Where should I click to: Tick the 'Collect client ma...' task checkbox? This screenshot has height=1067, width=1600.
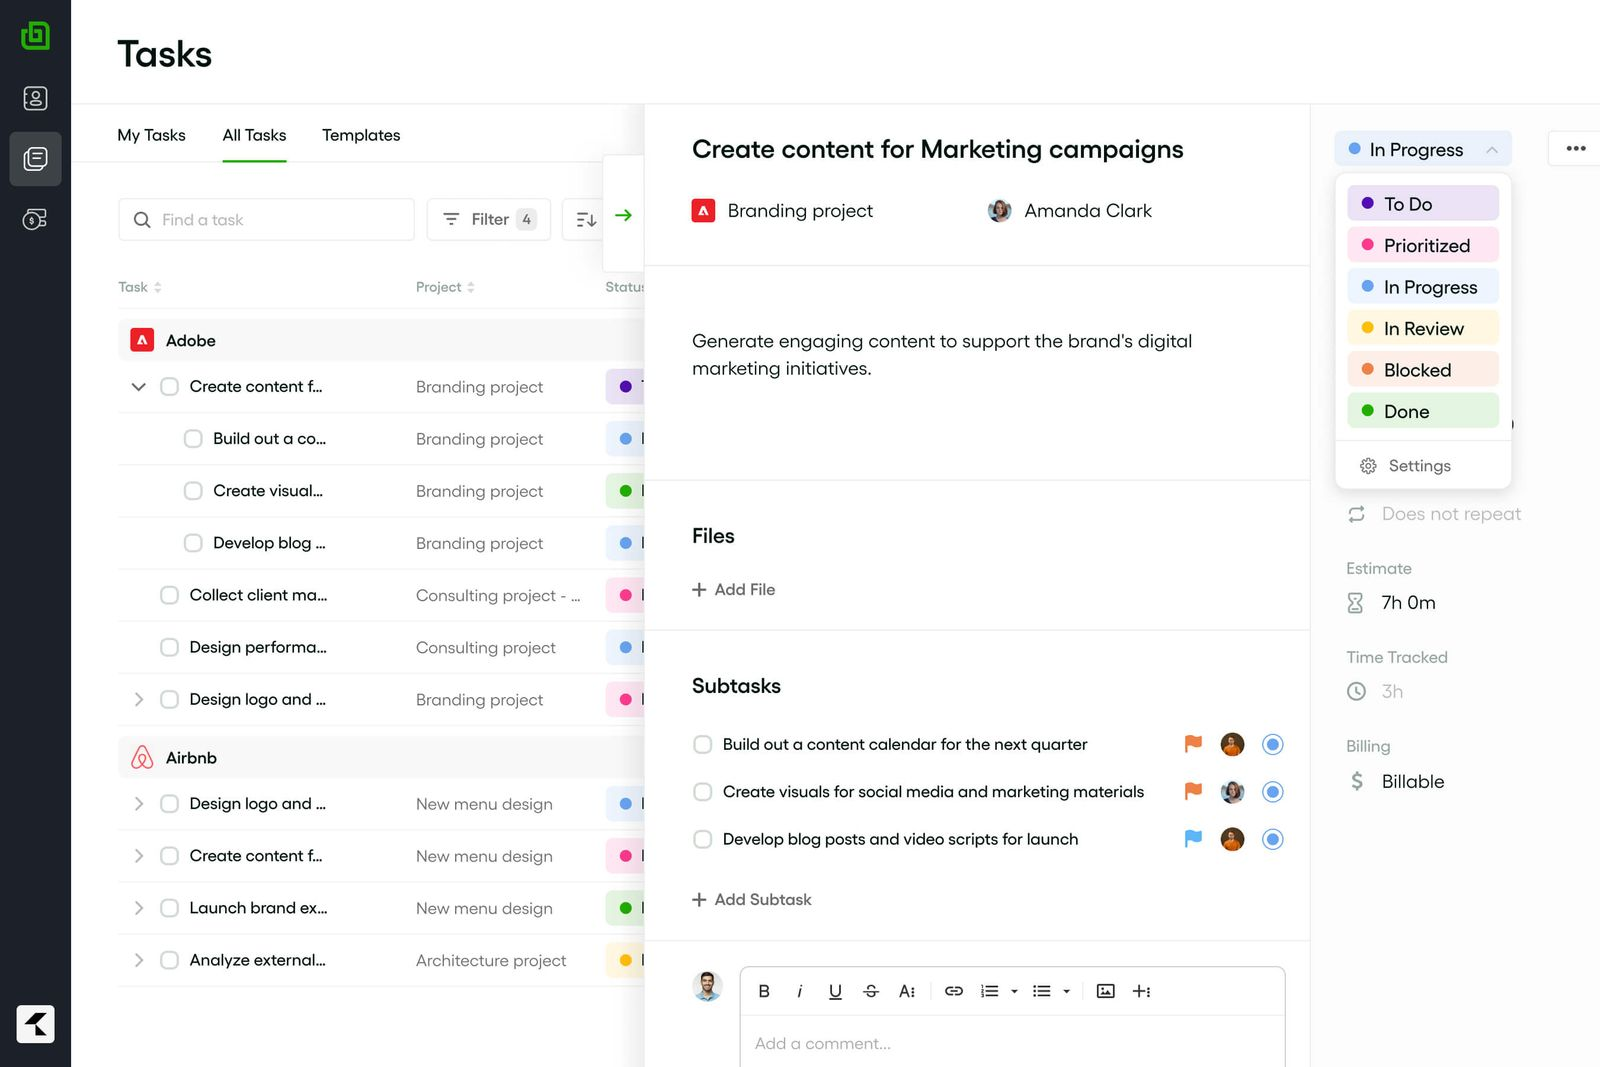click(170, 595)
